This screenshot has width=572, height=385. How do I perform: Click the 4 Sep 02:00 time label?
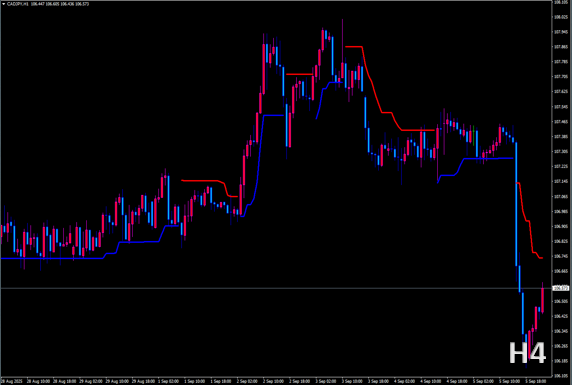click(x=405, y=381)
